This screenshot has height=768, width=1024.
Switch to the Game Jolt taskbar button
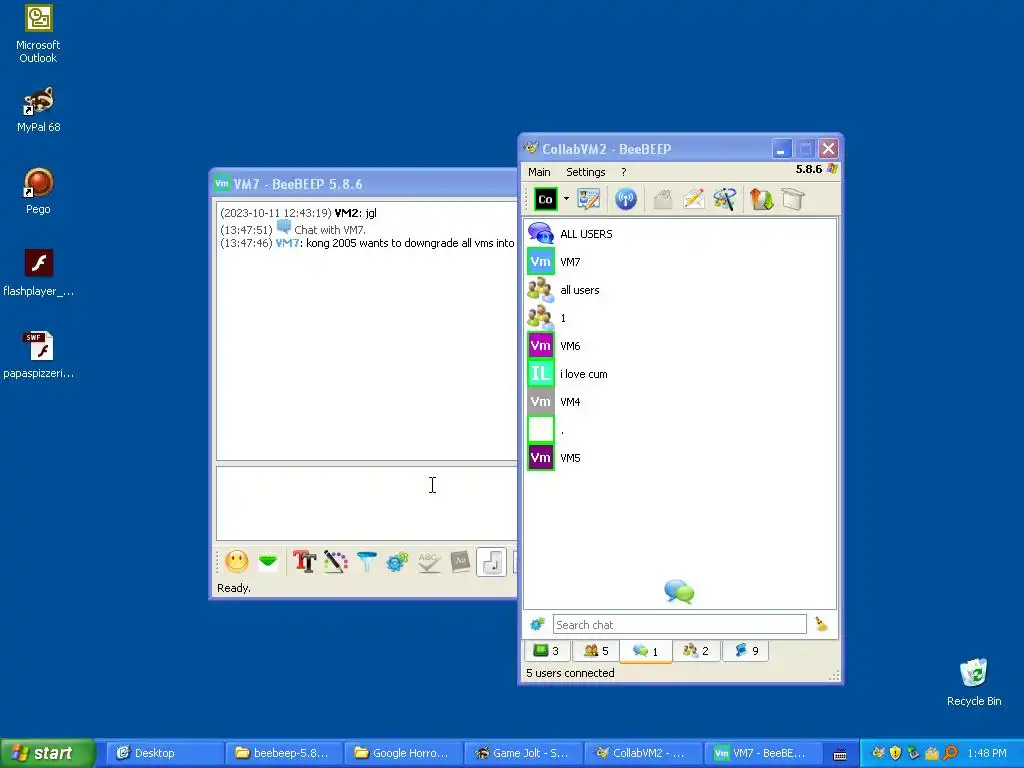[x=523, y=753]
